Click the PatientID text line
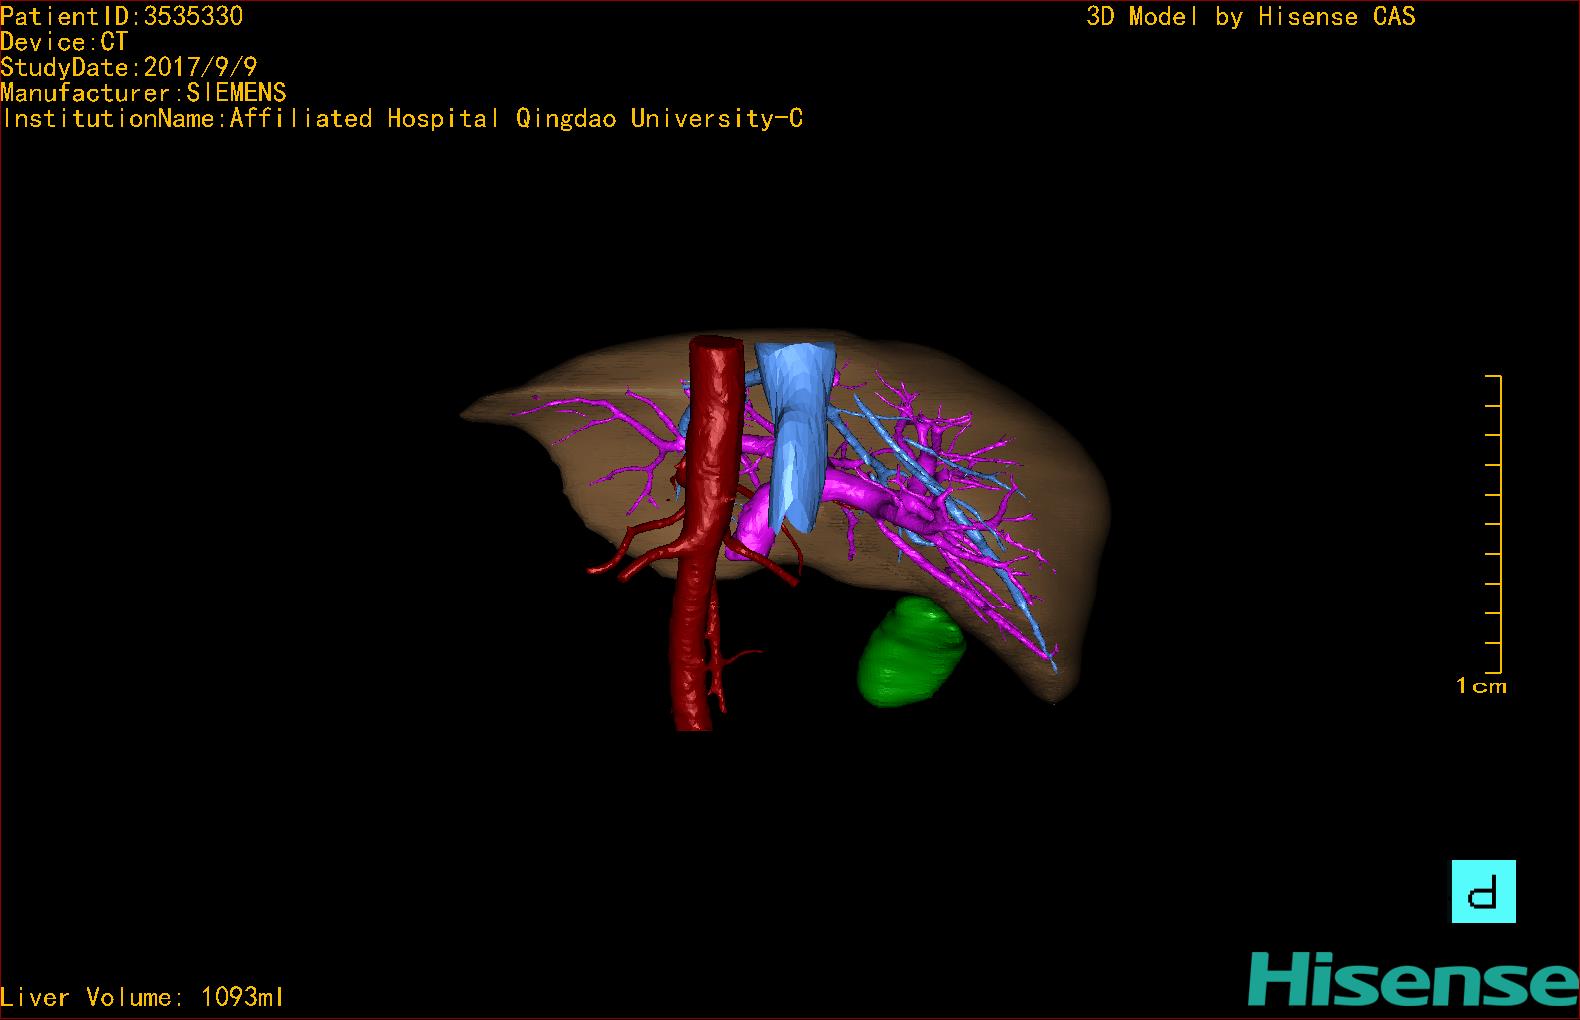The height and width of the screenshot is (1020, 1580). click(x=121, y=16)
